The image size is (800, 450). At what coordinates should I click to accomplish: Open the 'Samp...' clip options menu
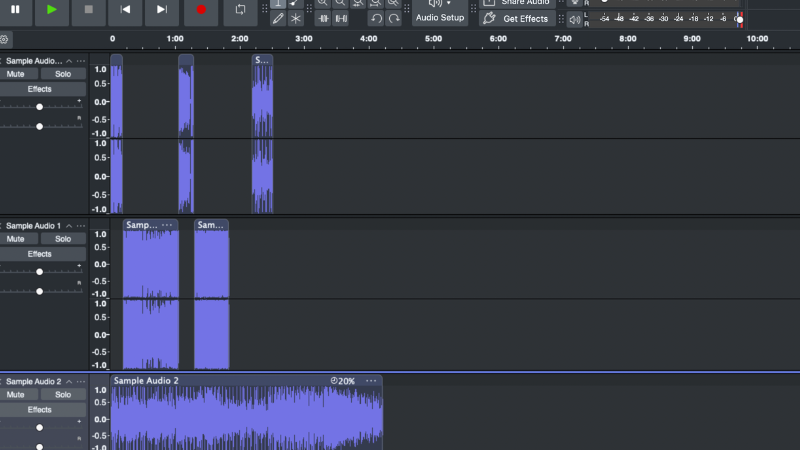(167, 225)
